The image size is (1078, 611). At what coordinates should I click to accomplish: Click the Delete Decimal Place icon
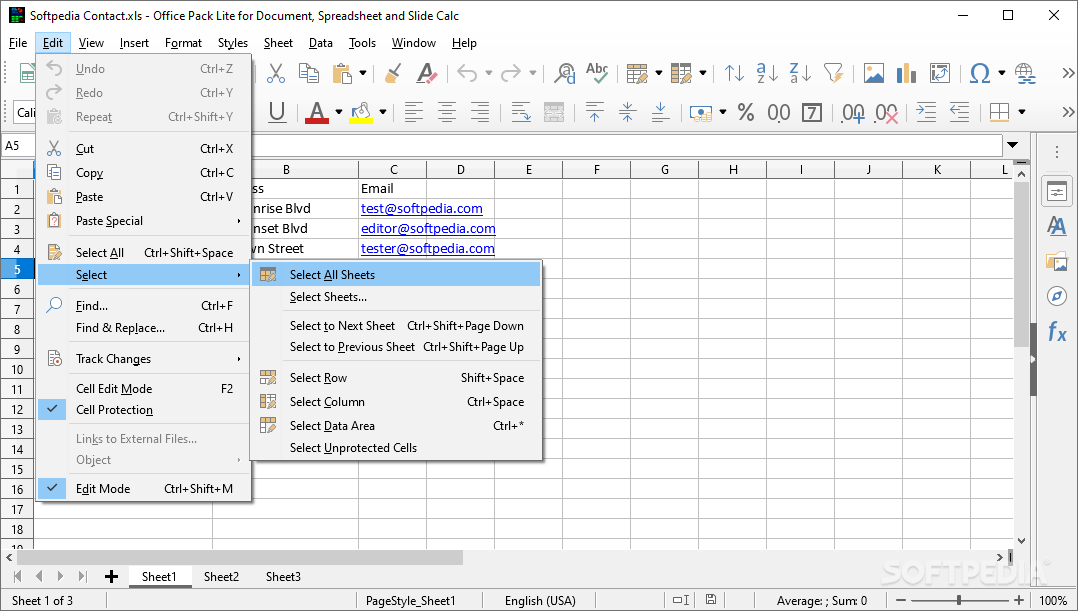[886, 112]
